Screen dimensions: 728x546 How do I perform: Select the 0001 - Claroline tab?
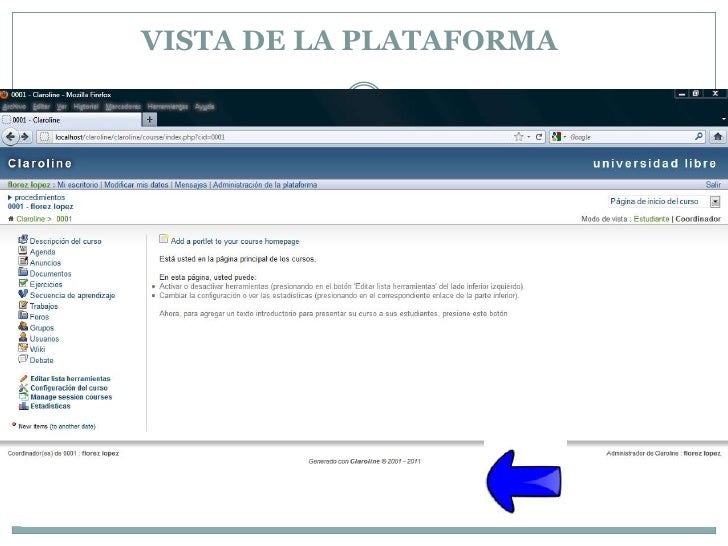click(x=71, y=120)
